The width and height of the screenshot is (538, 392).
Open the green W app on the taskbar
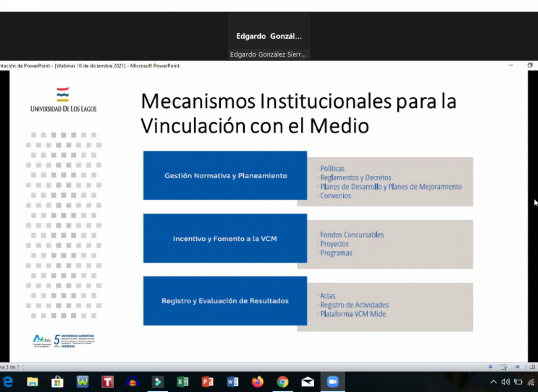tap(82, 382)
